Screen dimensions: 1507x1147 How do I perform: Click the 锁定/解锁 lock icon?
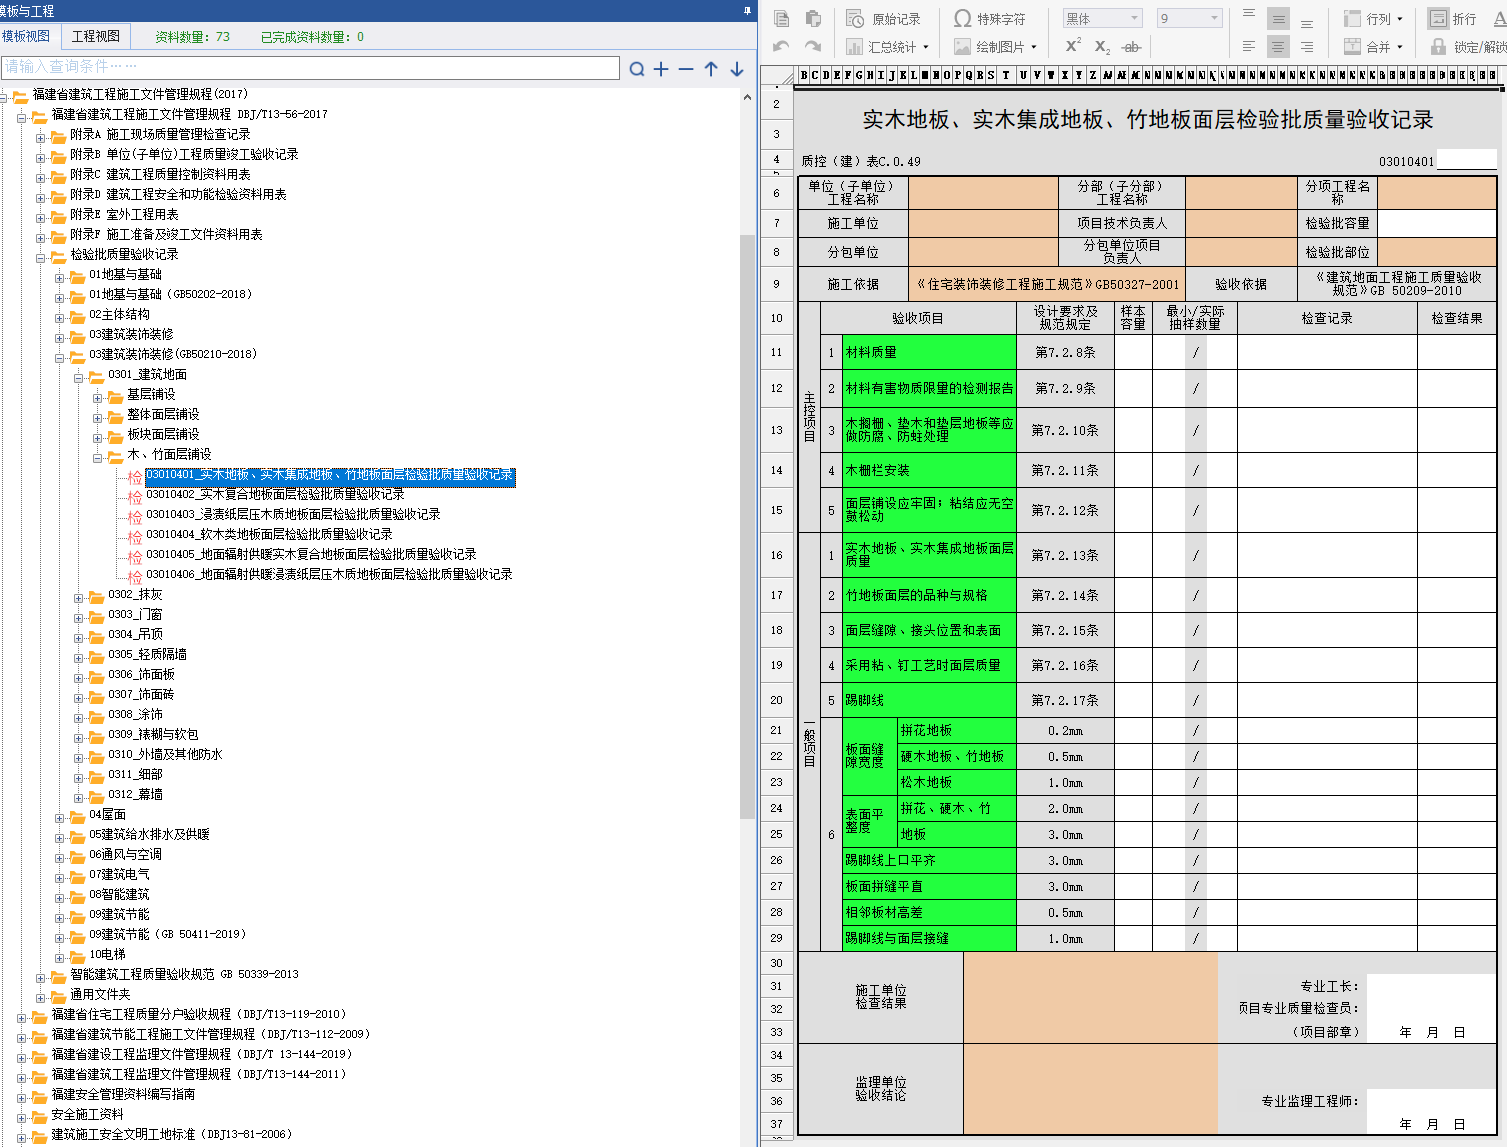click(x=1438, y=46)
